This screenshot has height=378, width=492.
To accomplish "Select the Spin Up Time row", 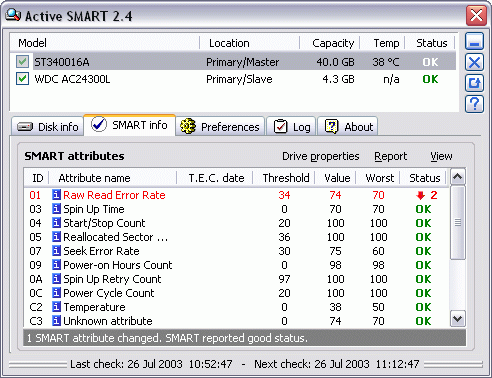I will pyautogui.click(x=237, y=209).
